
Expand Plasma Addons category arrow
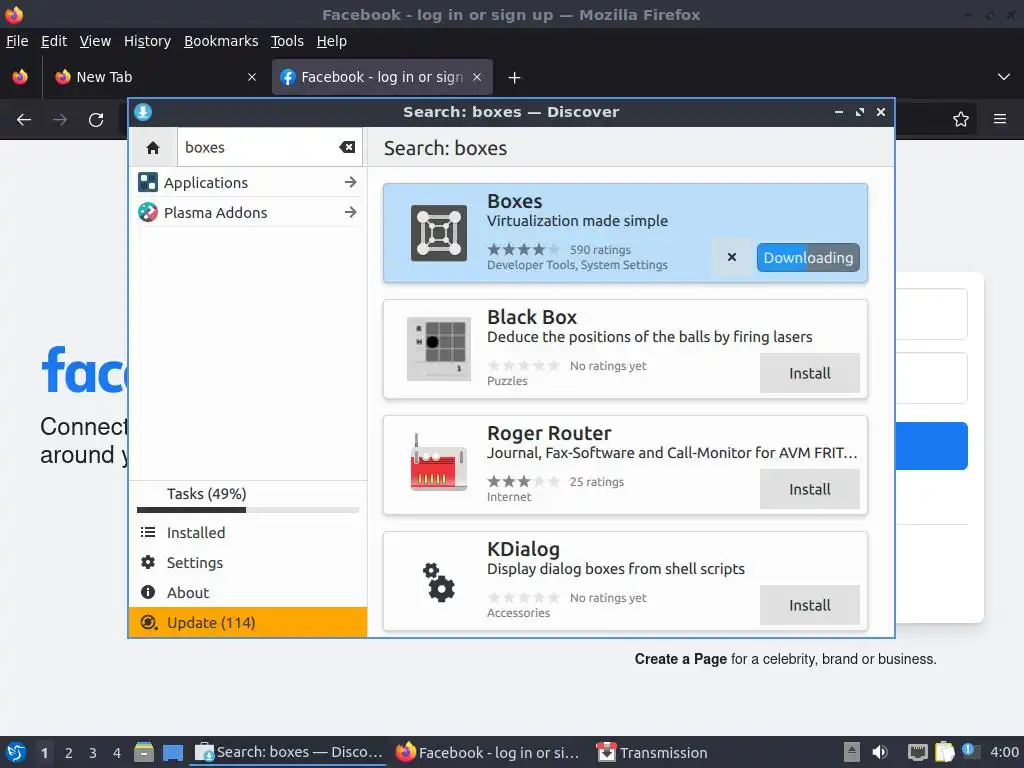351,212
